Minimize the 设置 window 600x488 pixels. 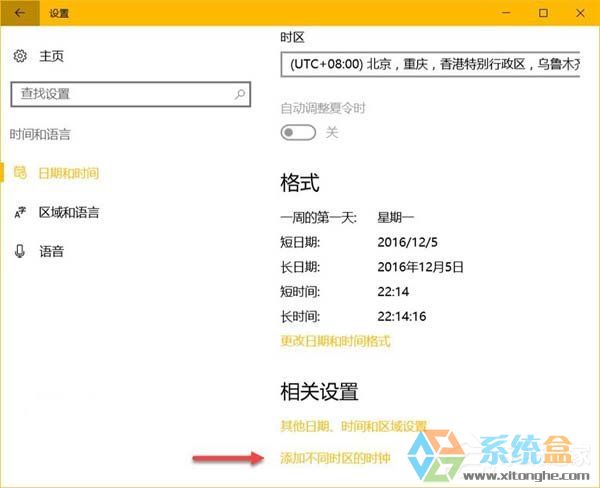[x=506, y=13]
